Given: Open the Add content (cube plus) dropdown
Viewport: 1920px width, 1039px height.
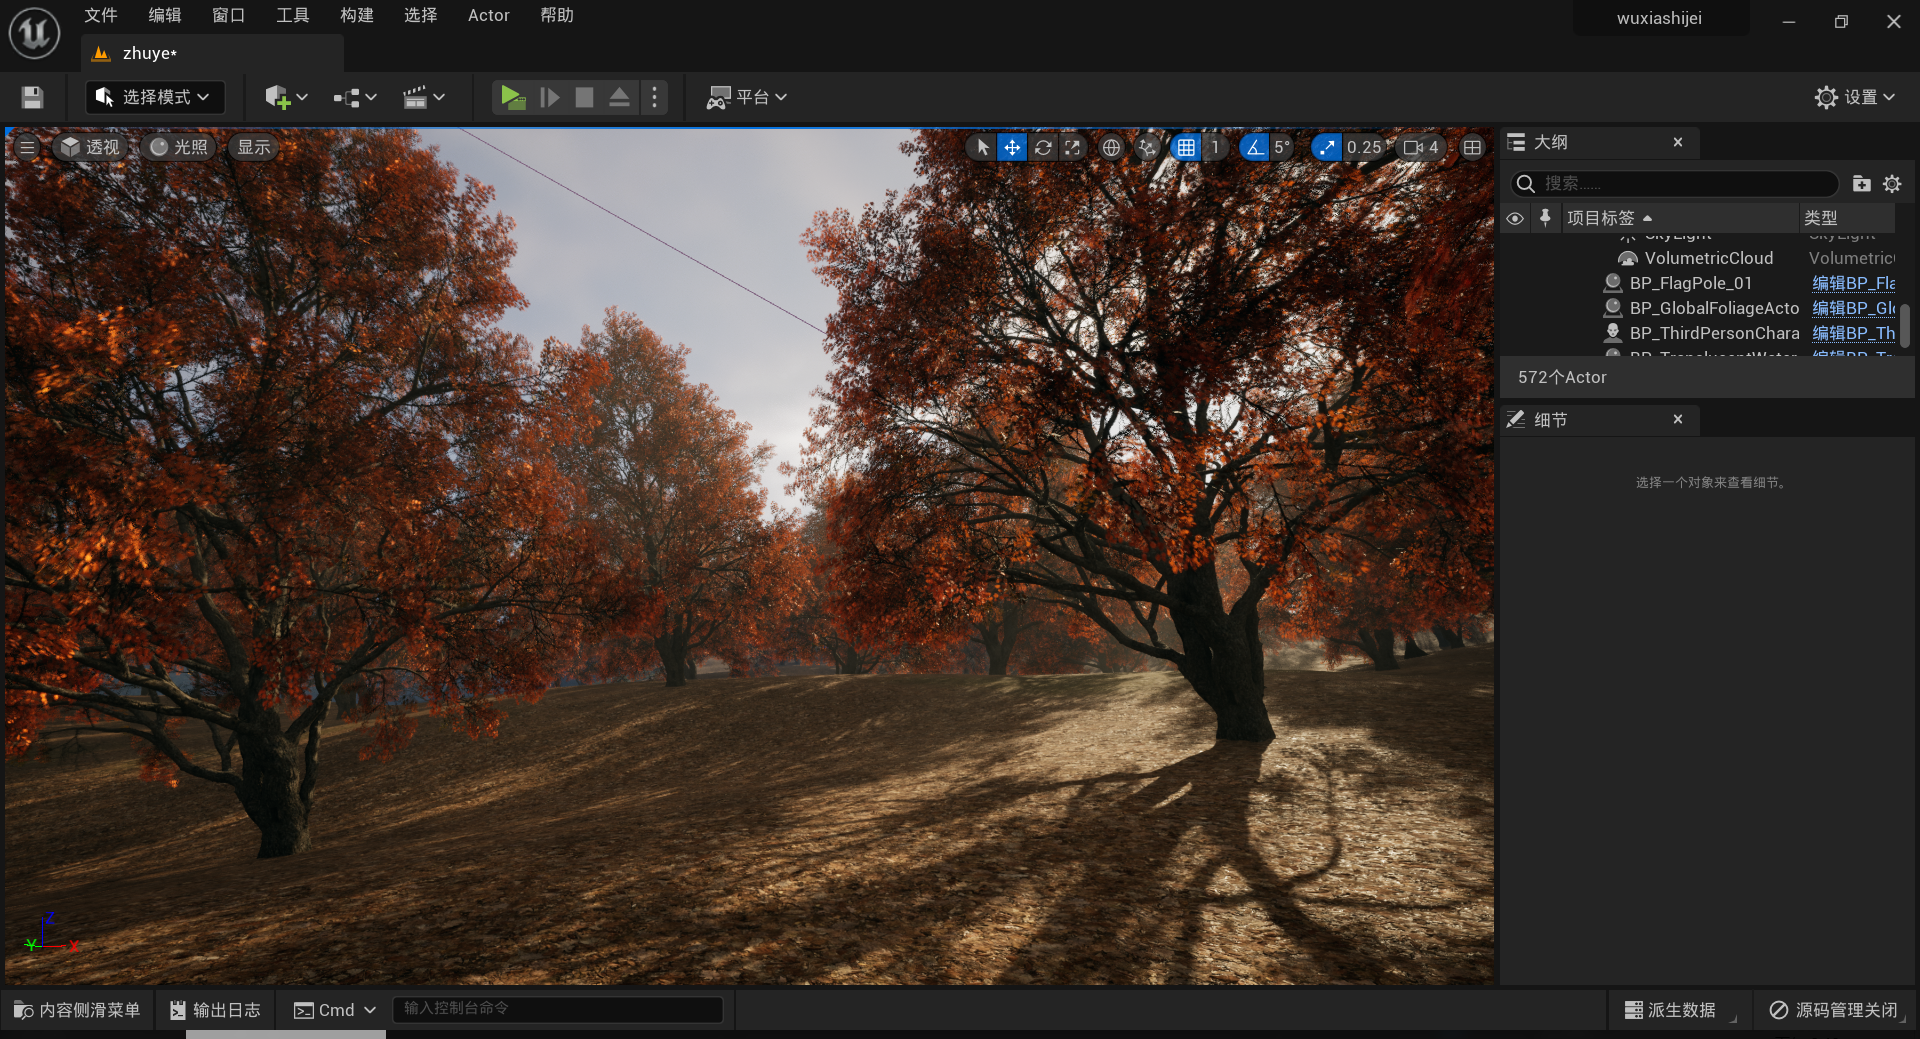Looking at the screenshot, I should coord(285,97).
